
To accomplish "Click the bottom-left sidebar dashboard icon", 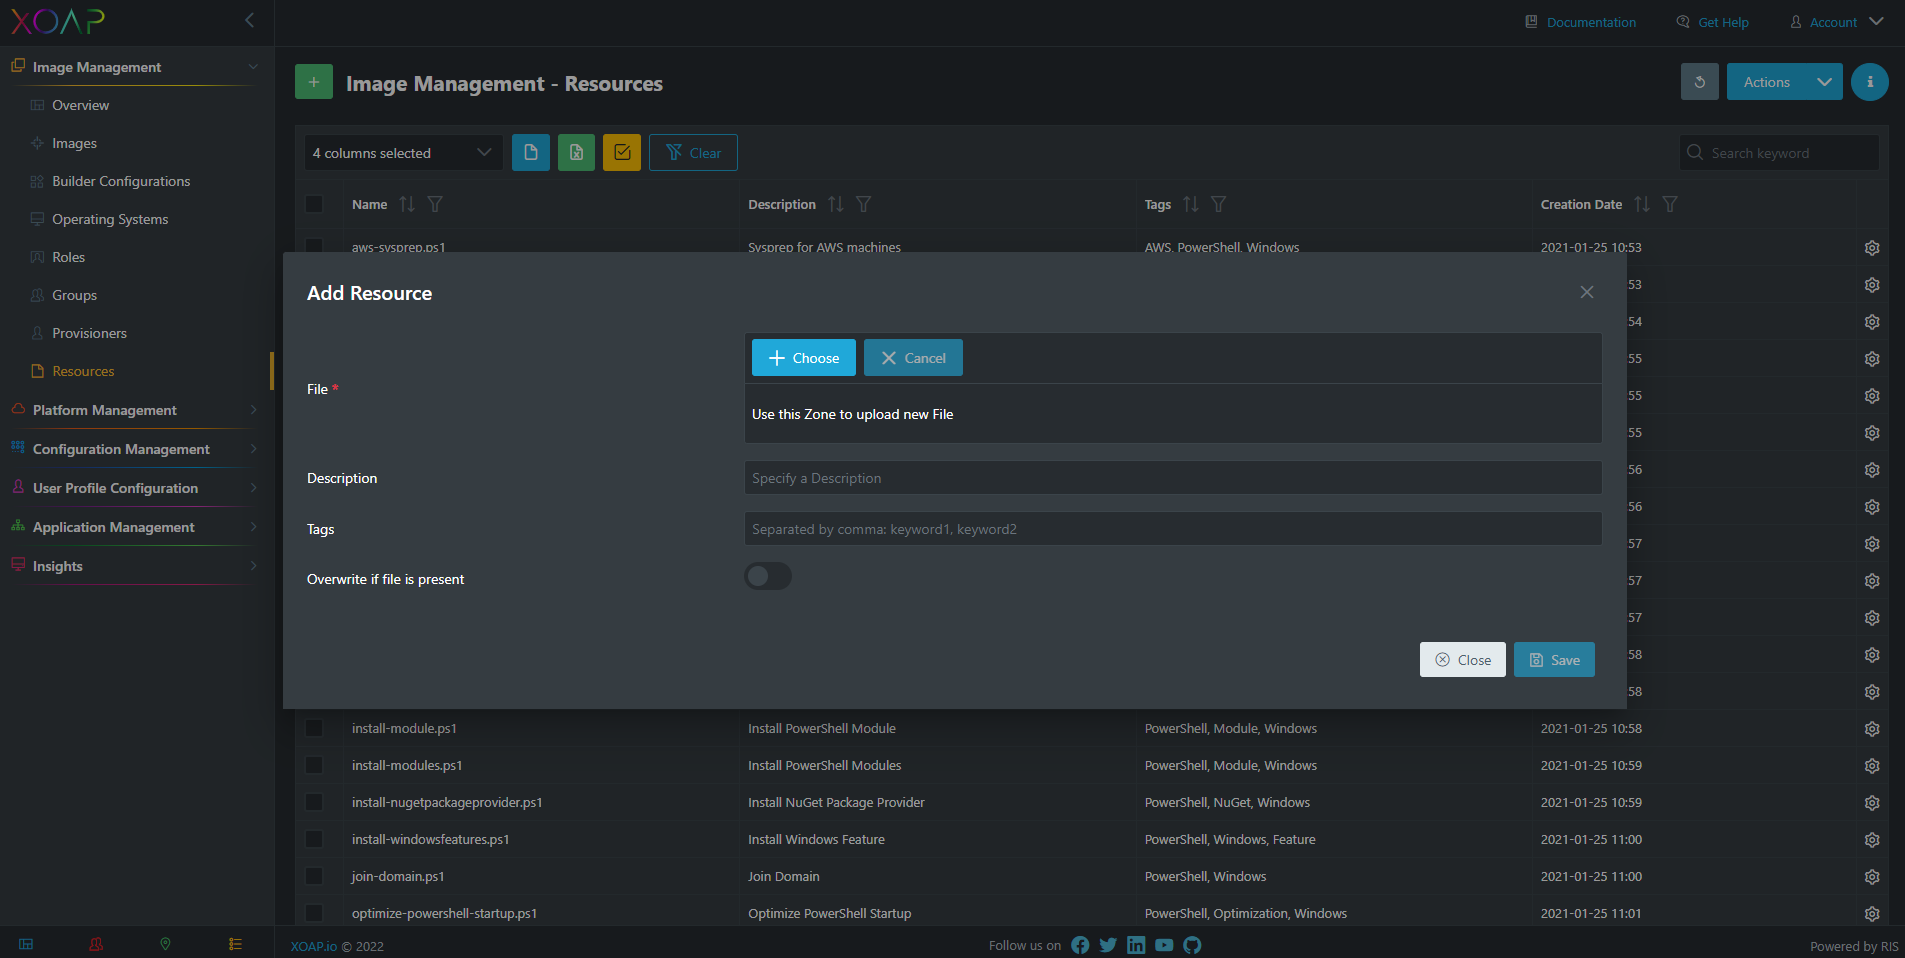I will click(x=26, y=944).
